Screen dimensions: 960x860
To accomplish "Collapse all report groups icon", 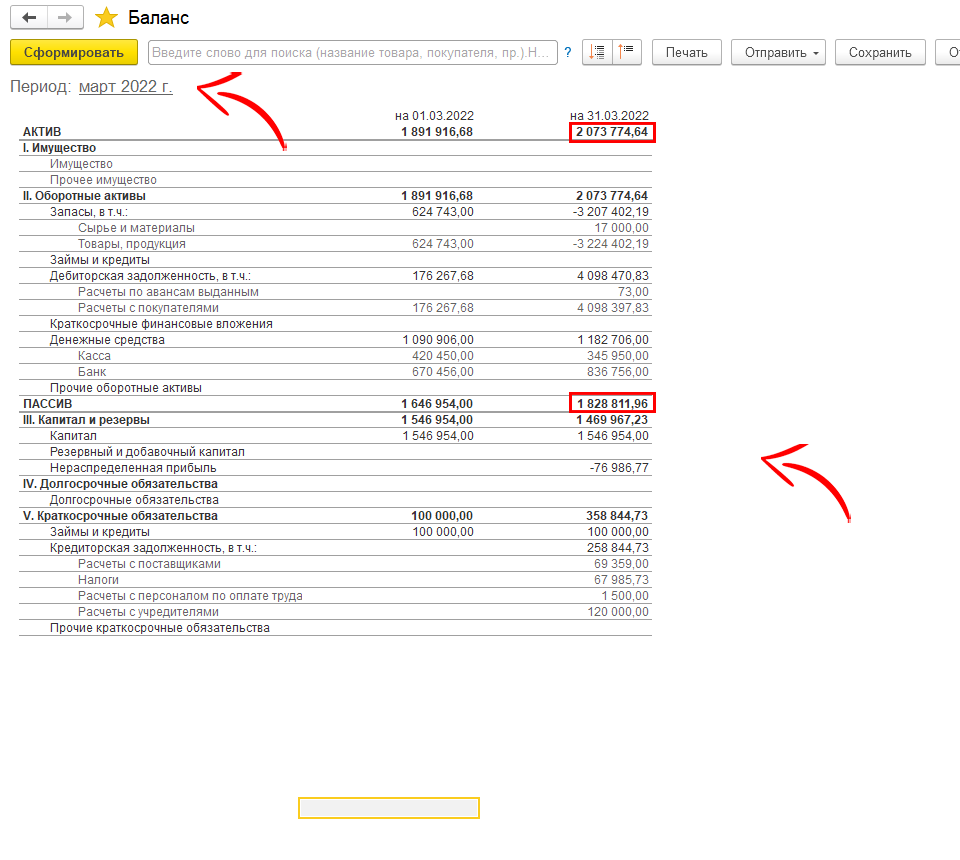I will click(x=626, y=53).
